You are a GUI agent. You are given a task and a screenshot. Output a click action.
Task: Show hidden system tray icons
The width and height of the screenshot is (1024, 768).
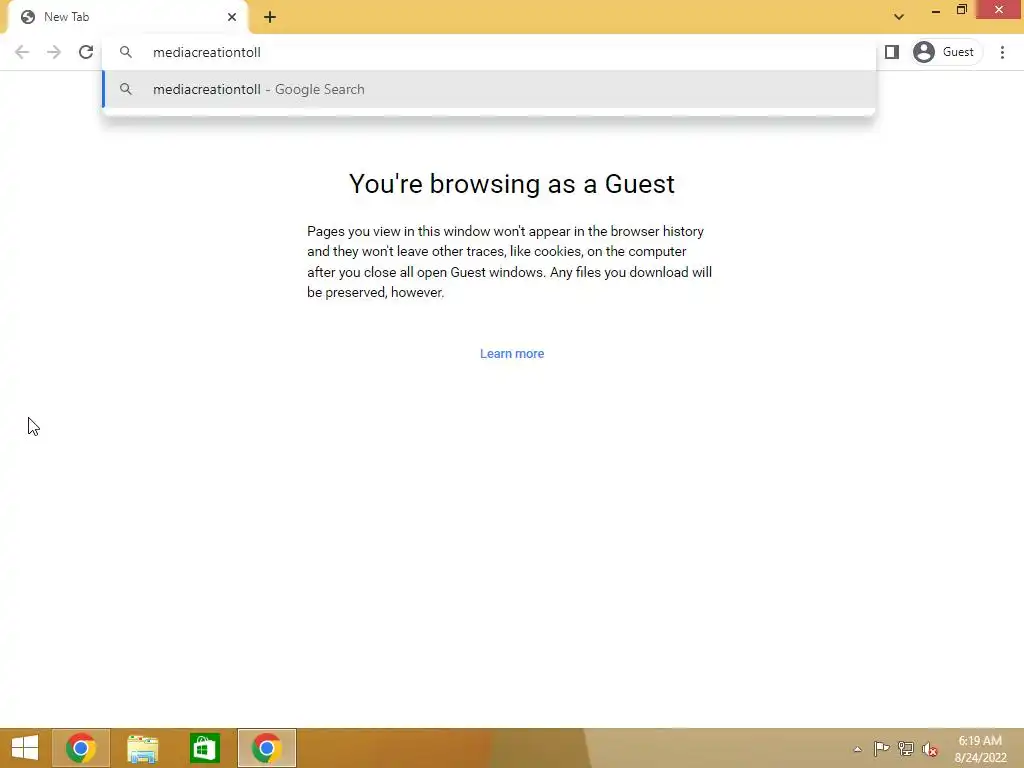click(x=857, y=749)
